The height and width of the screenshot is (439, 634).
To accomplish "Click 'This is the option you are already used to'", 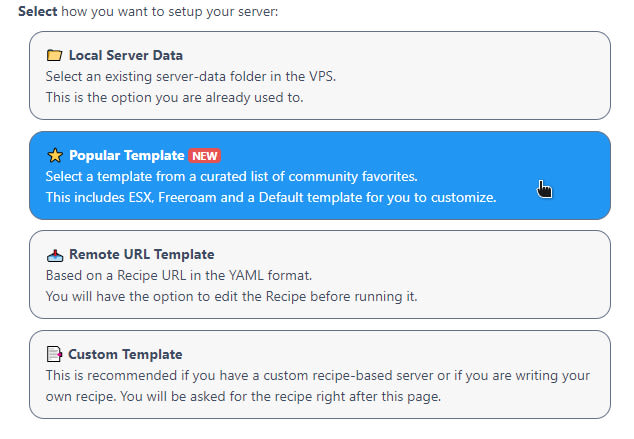I will [174, 97].
